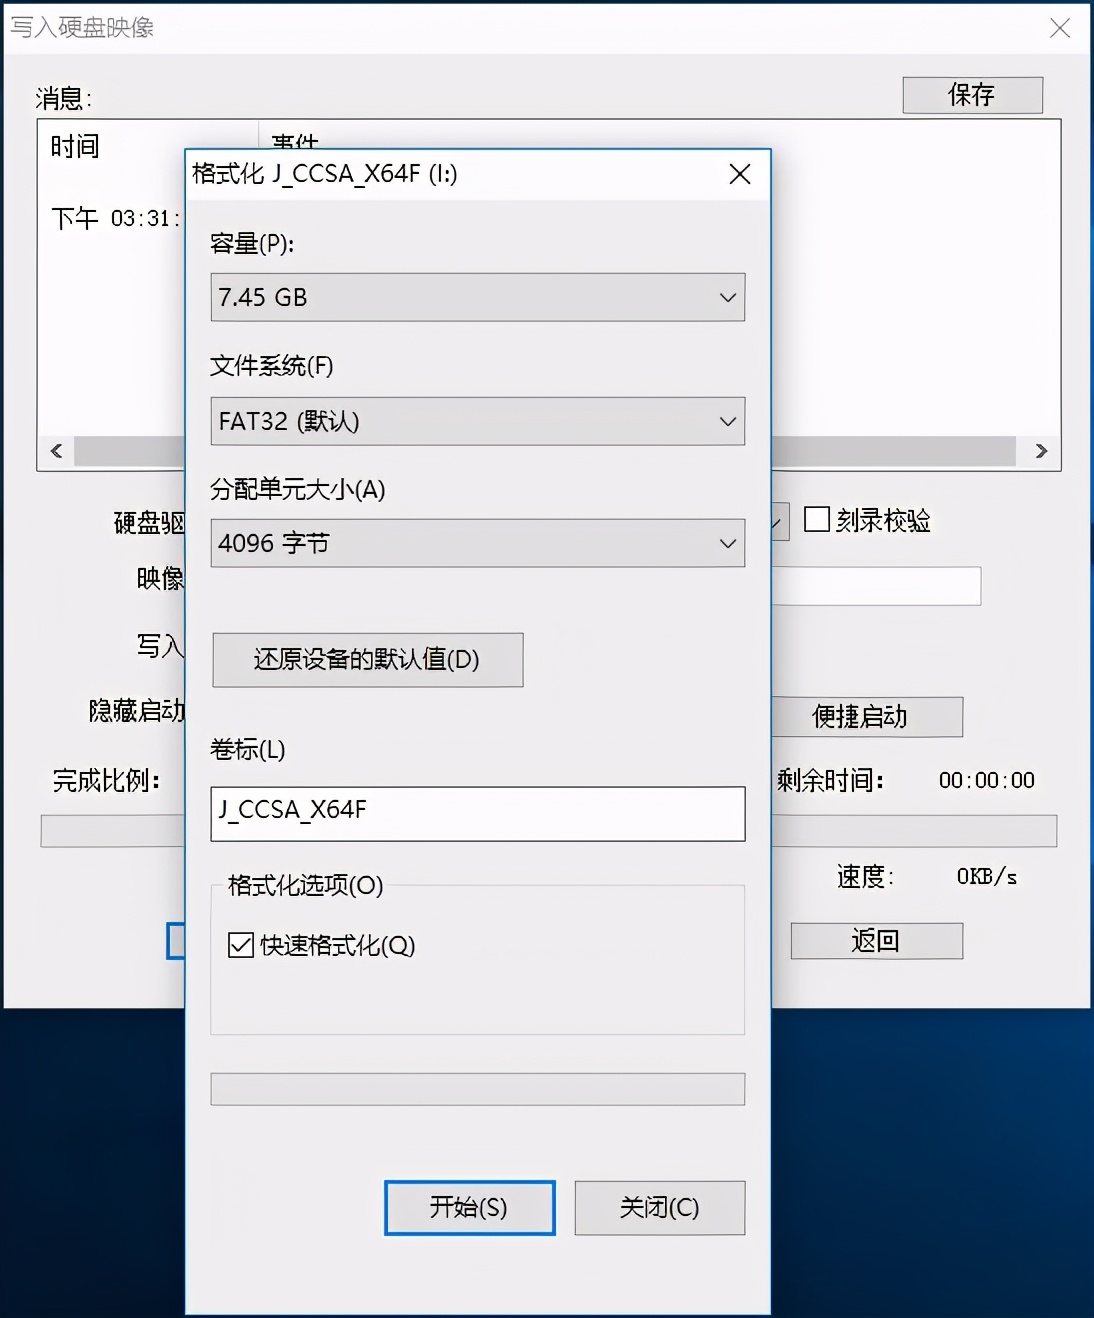
Task: Click 保存 button in write disk image window
Action: pyautogui.click(x=972, y=95)
